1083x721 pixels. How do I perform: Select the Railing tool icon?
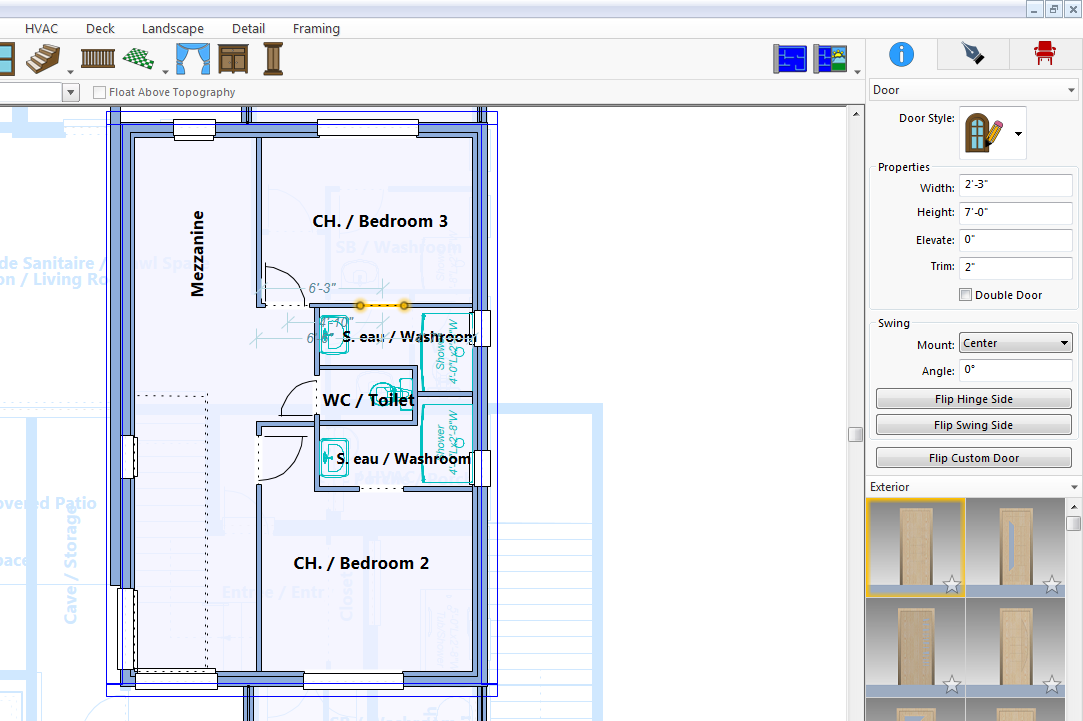(97, 58)
